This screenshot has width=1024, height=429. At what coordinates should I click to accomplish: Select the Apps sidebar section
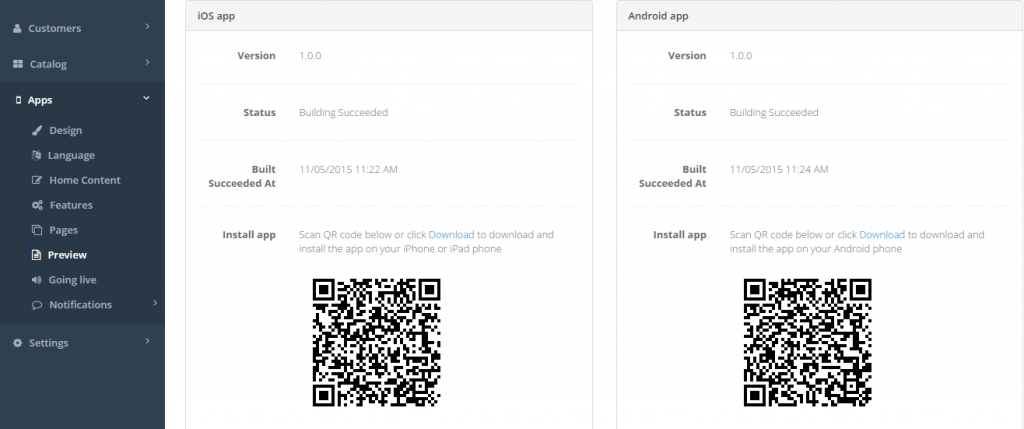(82, 101)
